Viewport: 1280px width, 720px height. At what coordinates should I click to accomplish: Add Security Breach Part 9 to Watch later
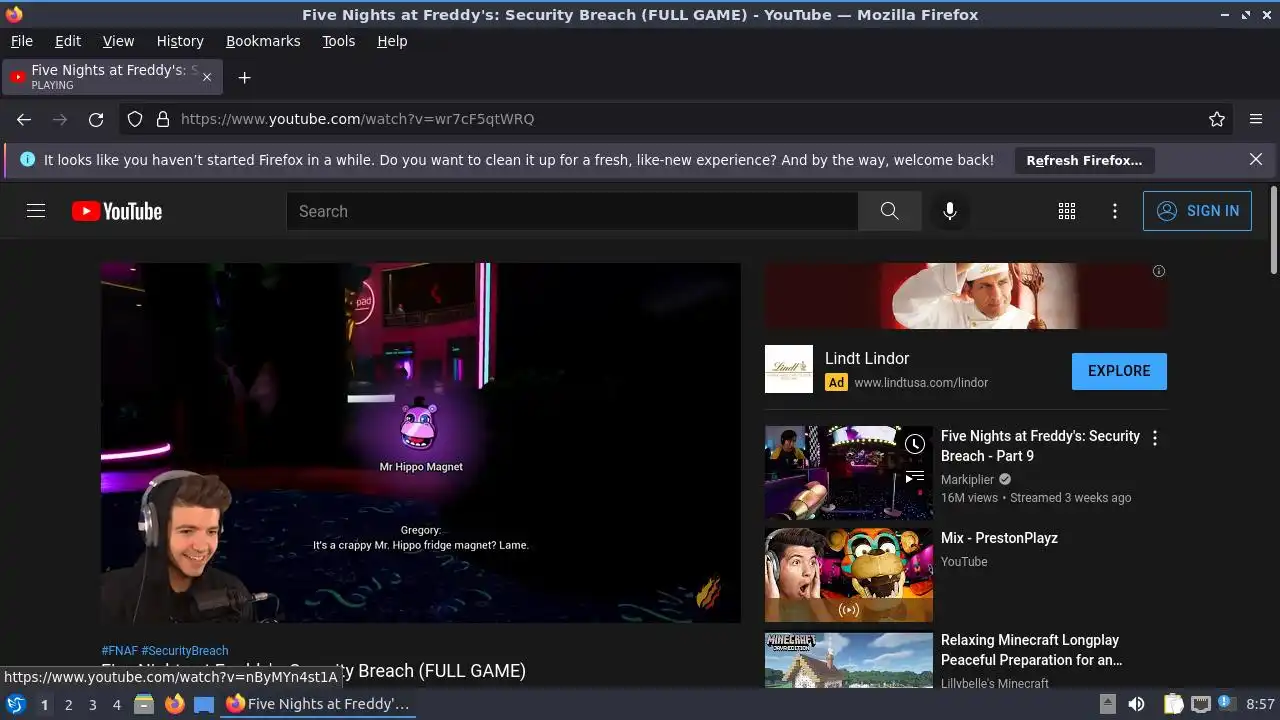[915, 444]
